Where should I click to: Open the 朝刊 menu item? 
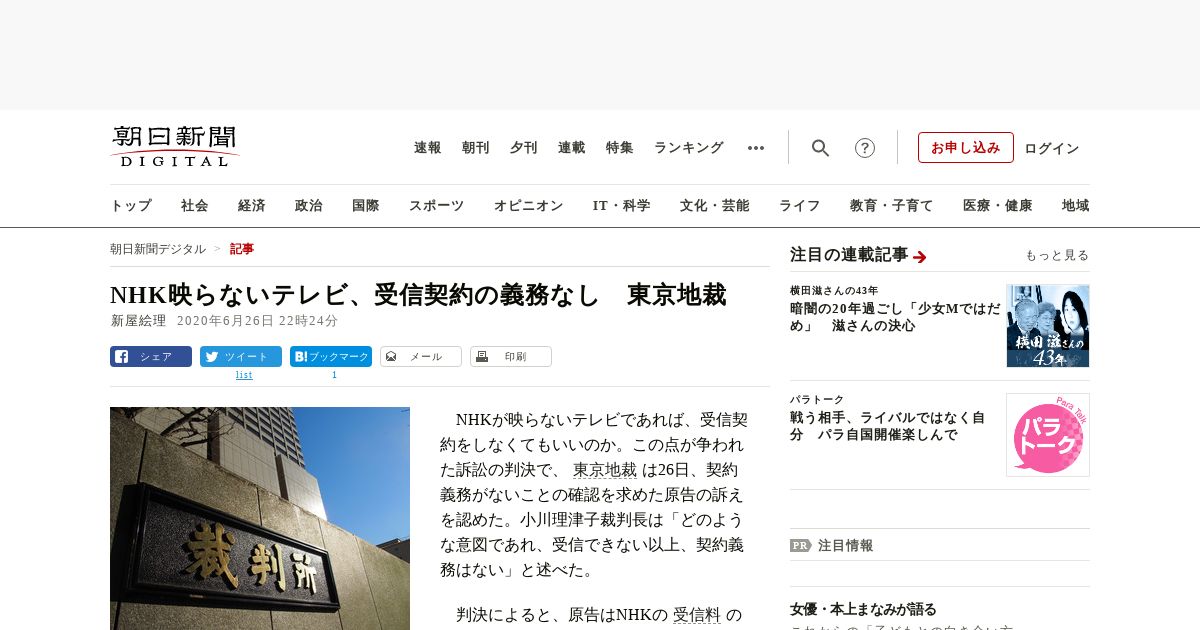(476, 148)
